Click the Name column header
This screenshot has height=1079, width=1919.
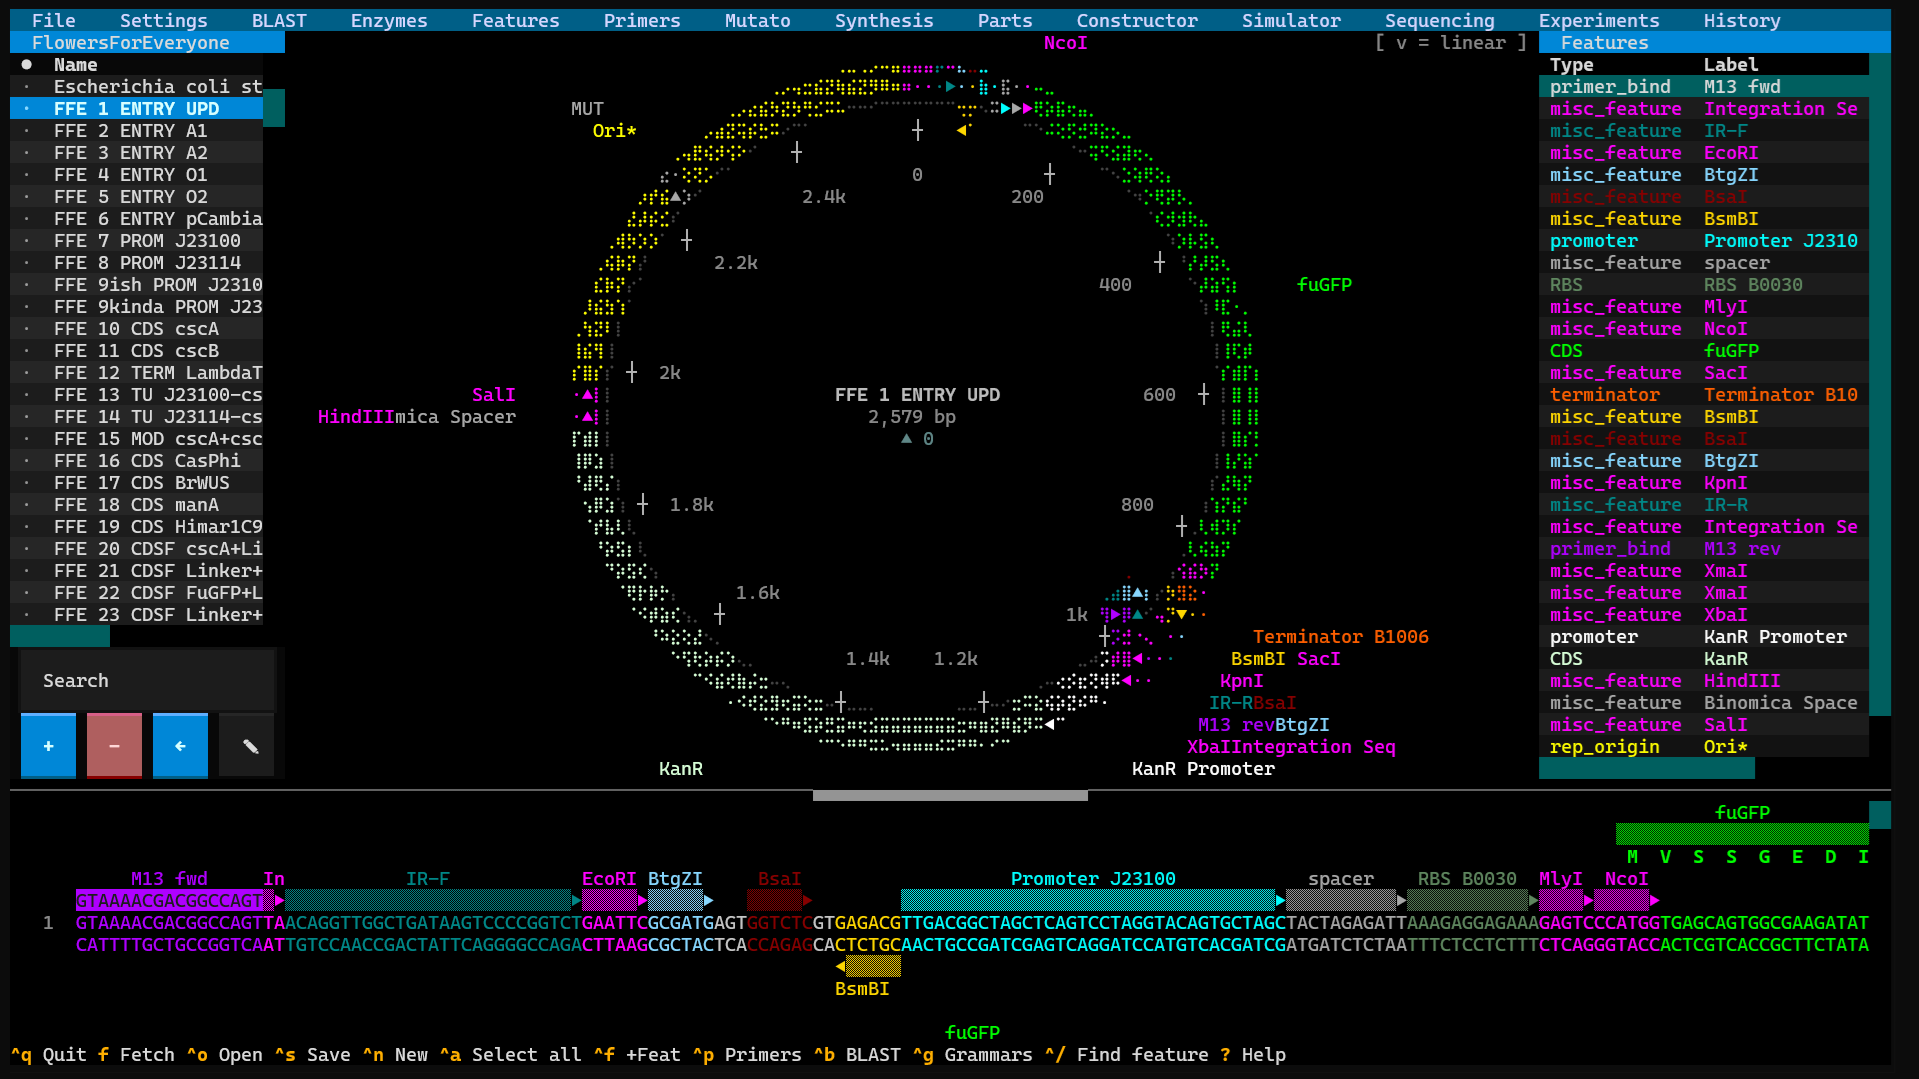click(x=76, y=64)
